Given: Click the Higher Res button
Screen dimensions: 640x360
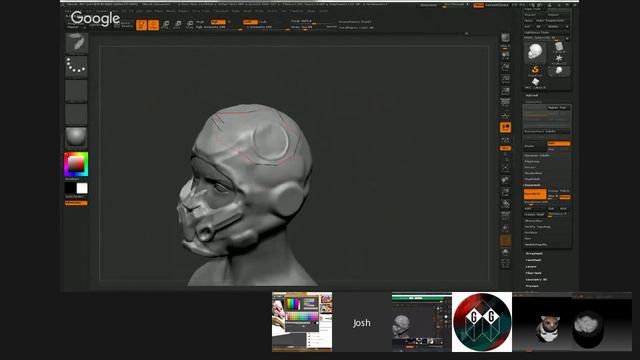Looking at the screenshot, I should pos(558,108).
